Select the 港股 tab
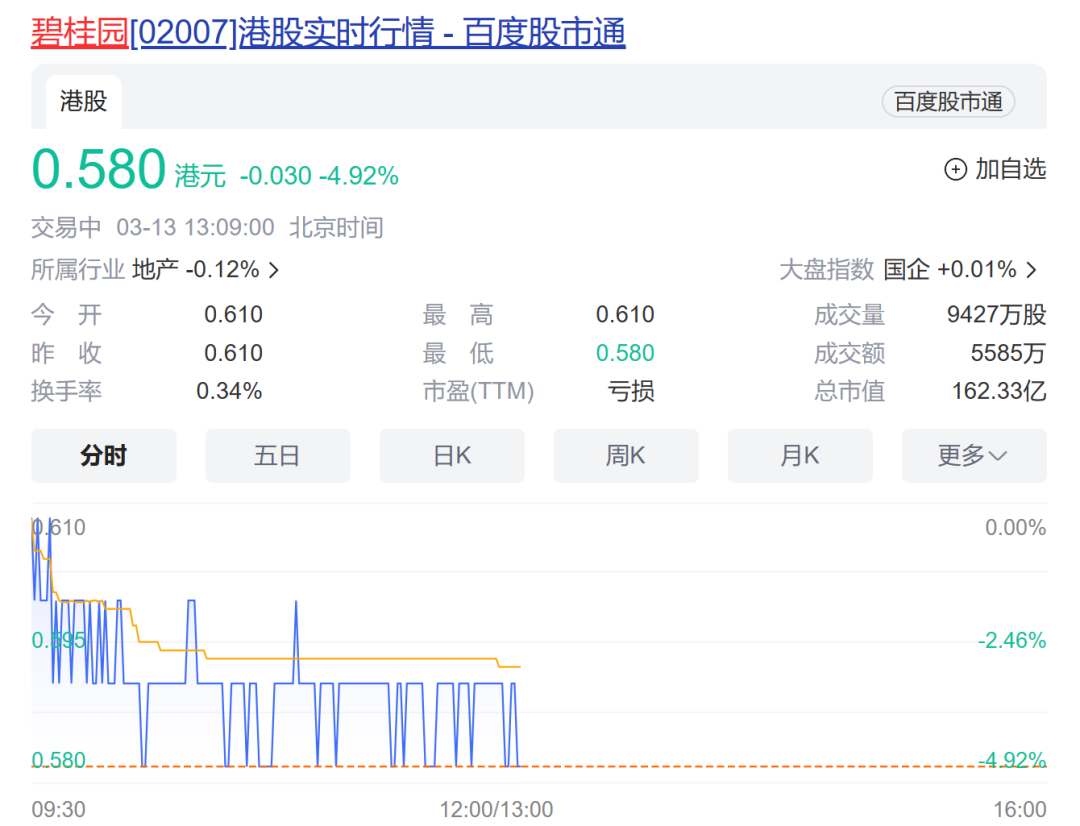Image resolution: width=1080 pixels, height=826 pixels. click(x=83, y=101)
